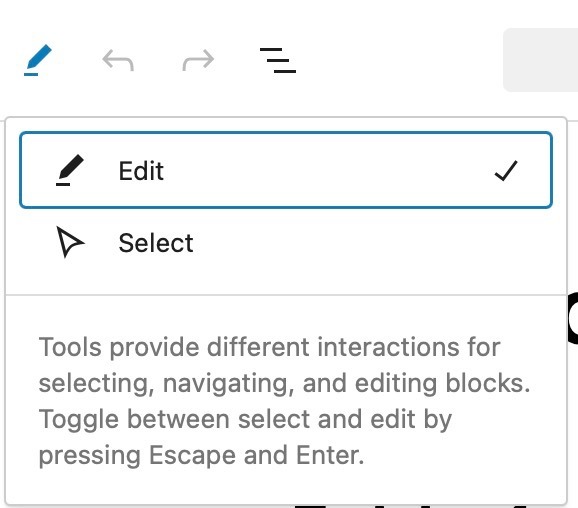Click the checkmark on the Edit row
The image size is (578, 508).
(x=506, y=171)
